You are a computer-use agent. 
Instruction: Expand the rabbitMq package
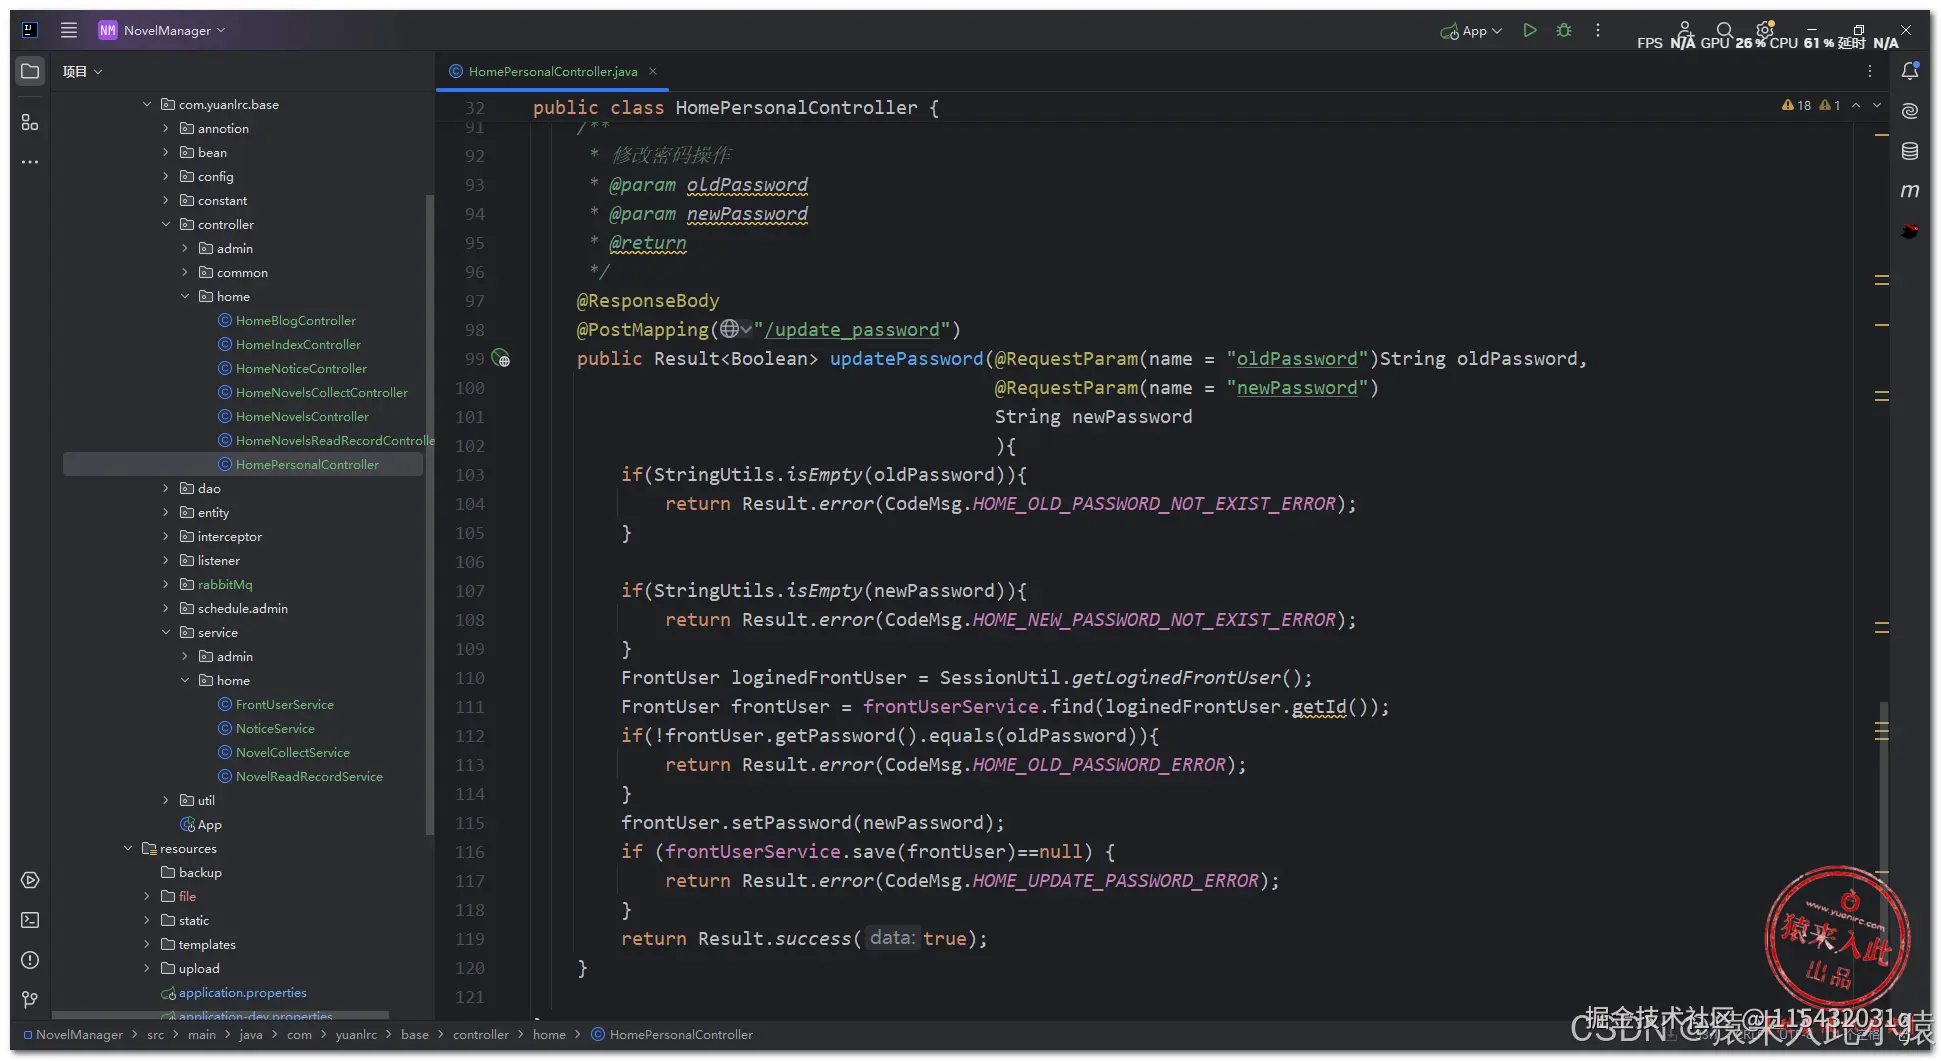(166, 584)
